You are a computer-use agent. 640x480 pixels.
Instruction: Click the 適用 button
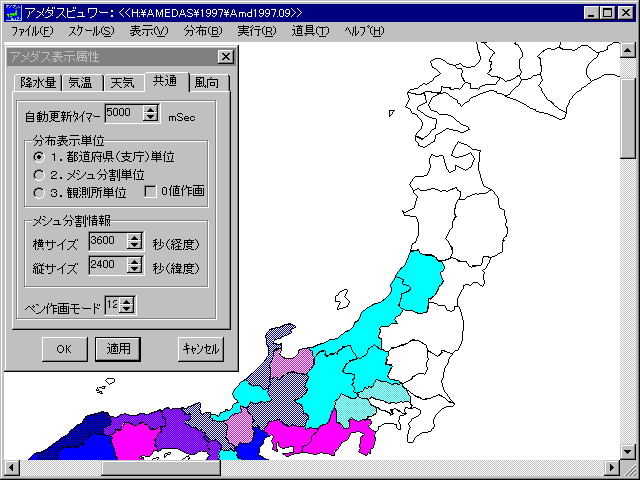(x=118, y=349)
